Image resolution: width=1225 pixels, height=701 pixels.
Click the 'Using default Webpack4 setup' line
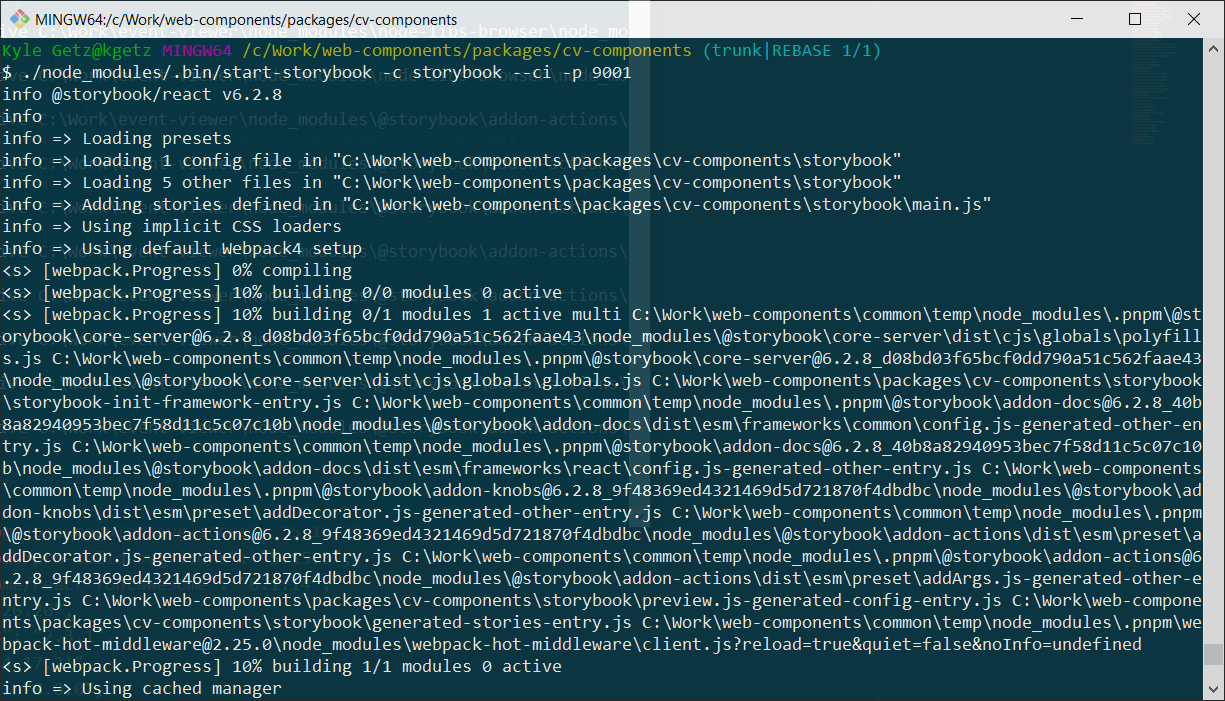coord(182,248)
